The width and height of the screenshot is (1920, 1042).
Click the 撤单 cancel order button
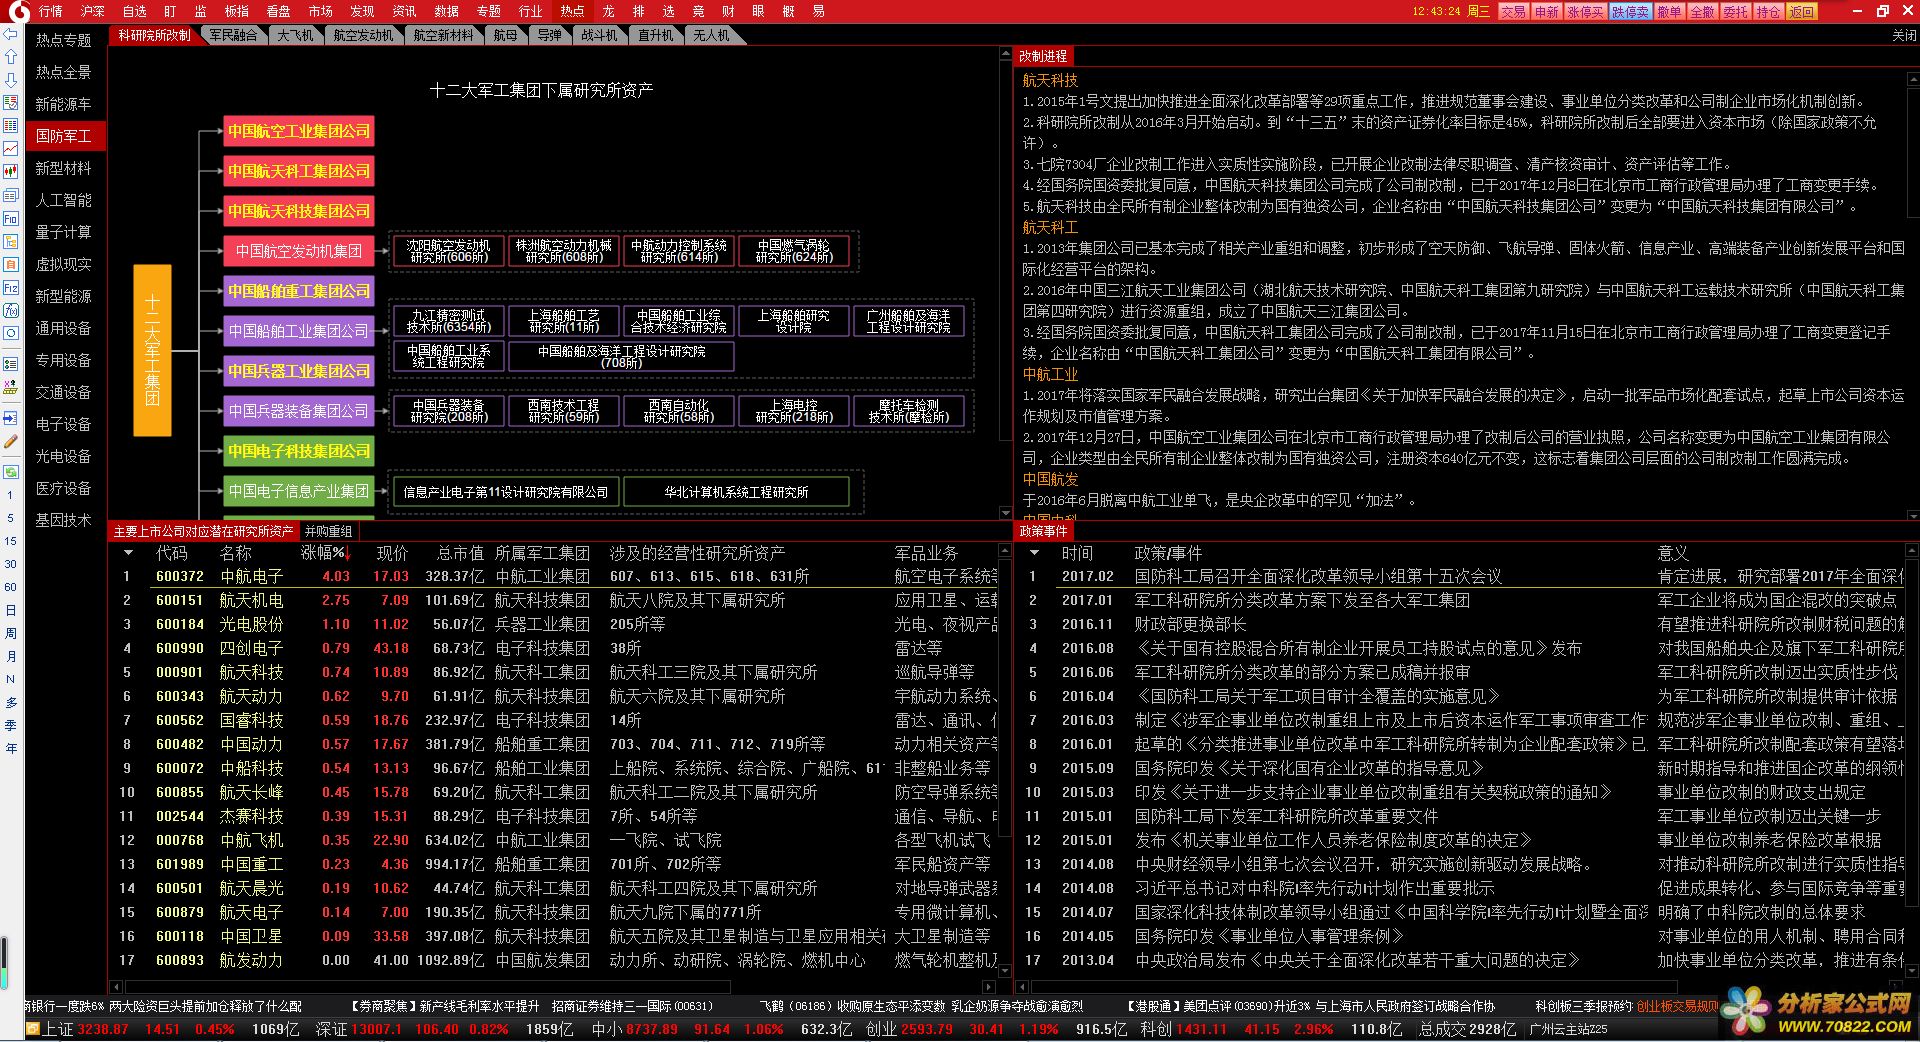[1669, 12]
